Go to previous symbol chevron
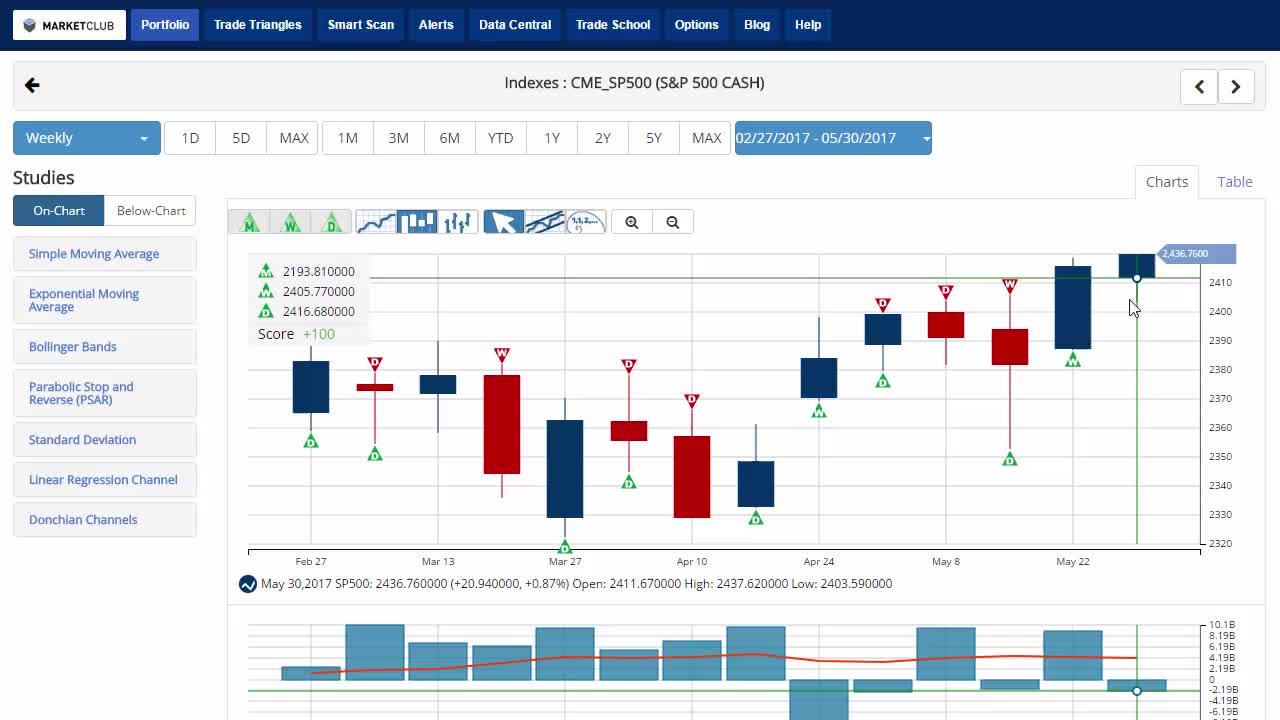This screenshot has width=1280, height=720. coord(1199,86)
